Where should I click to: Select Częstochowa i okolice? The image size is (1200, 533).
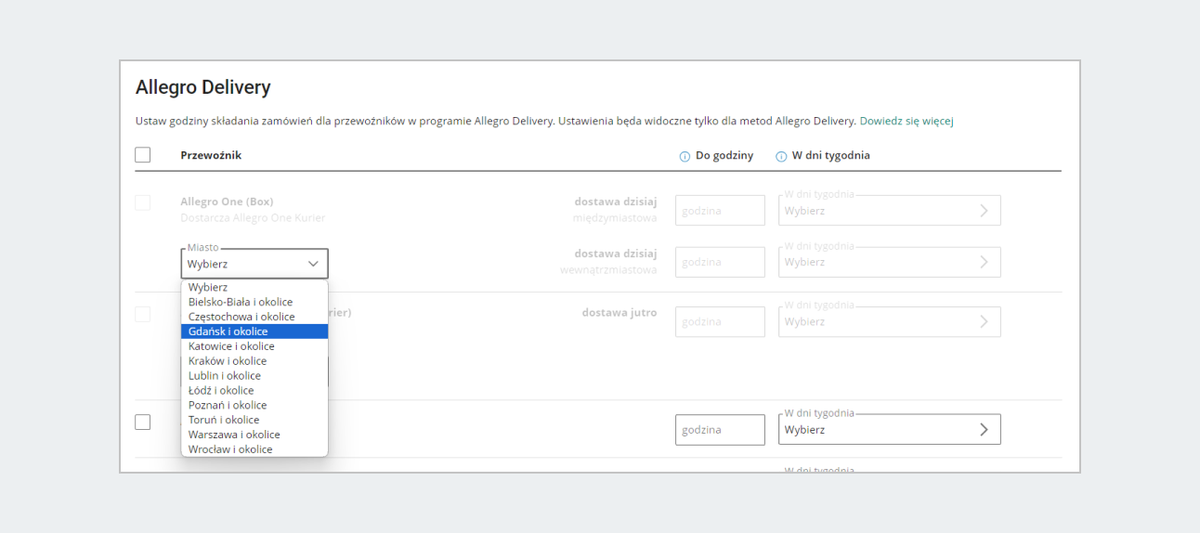tap(254, 317)
